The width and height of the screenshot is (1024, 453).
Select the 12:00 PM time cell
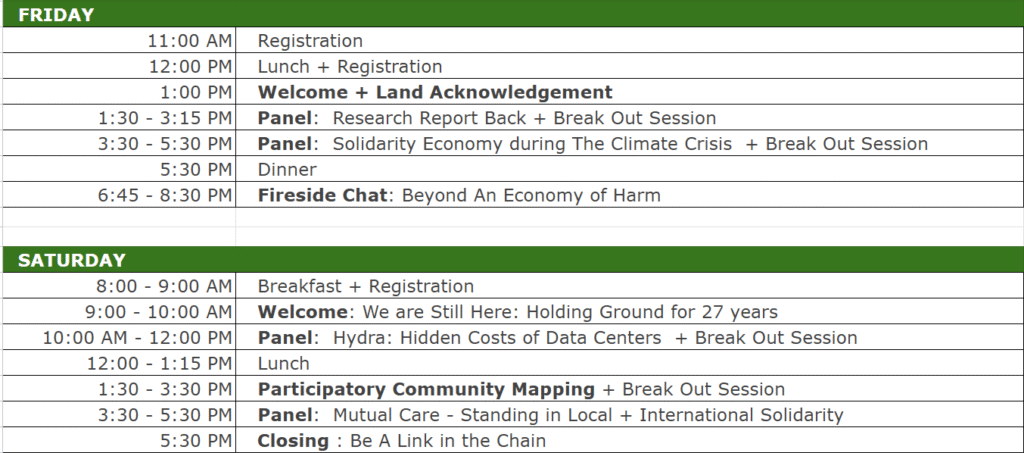point(119,67)
